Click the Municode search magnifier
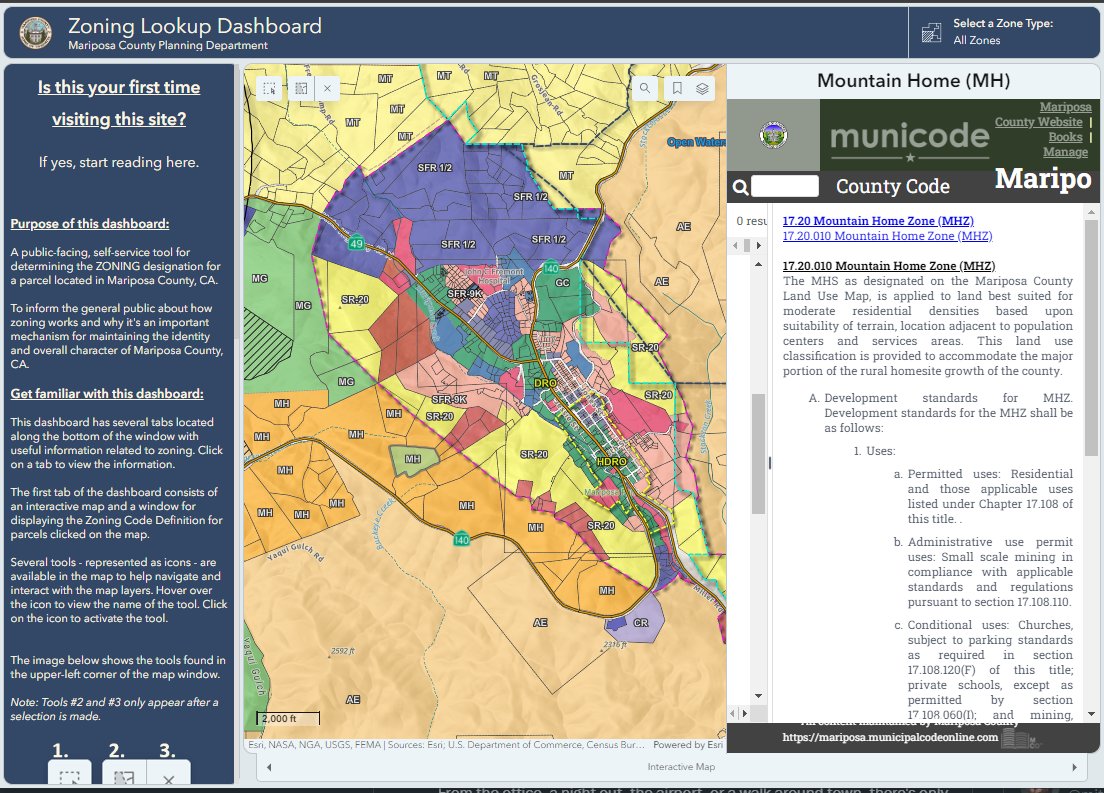 (740, 186)
